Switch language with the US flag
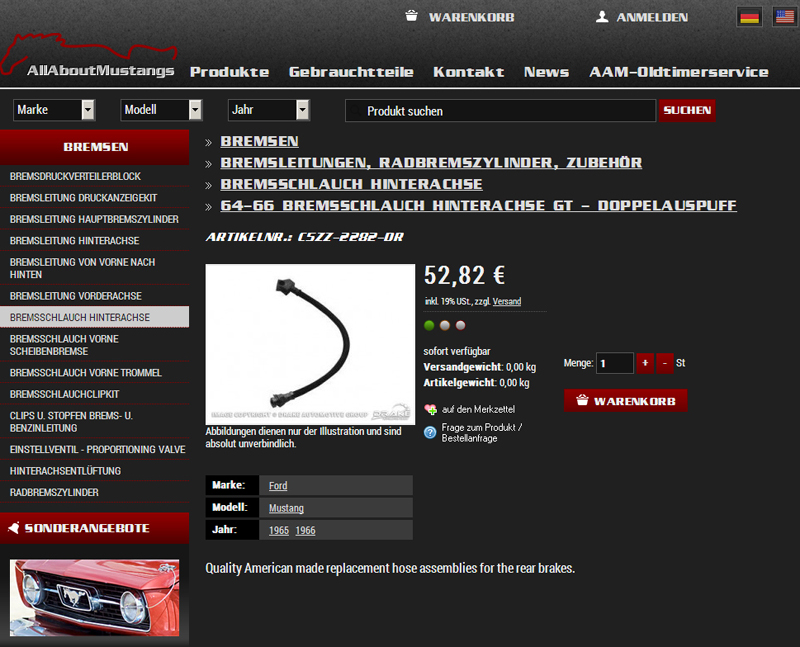The height and width of the screenshot is (647, 800). (x=785, y=17)
